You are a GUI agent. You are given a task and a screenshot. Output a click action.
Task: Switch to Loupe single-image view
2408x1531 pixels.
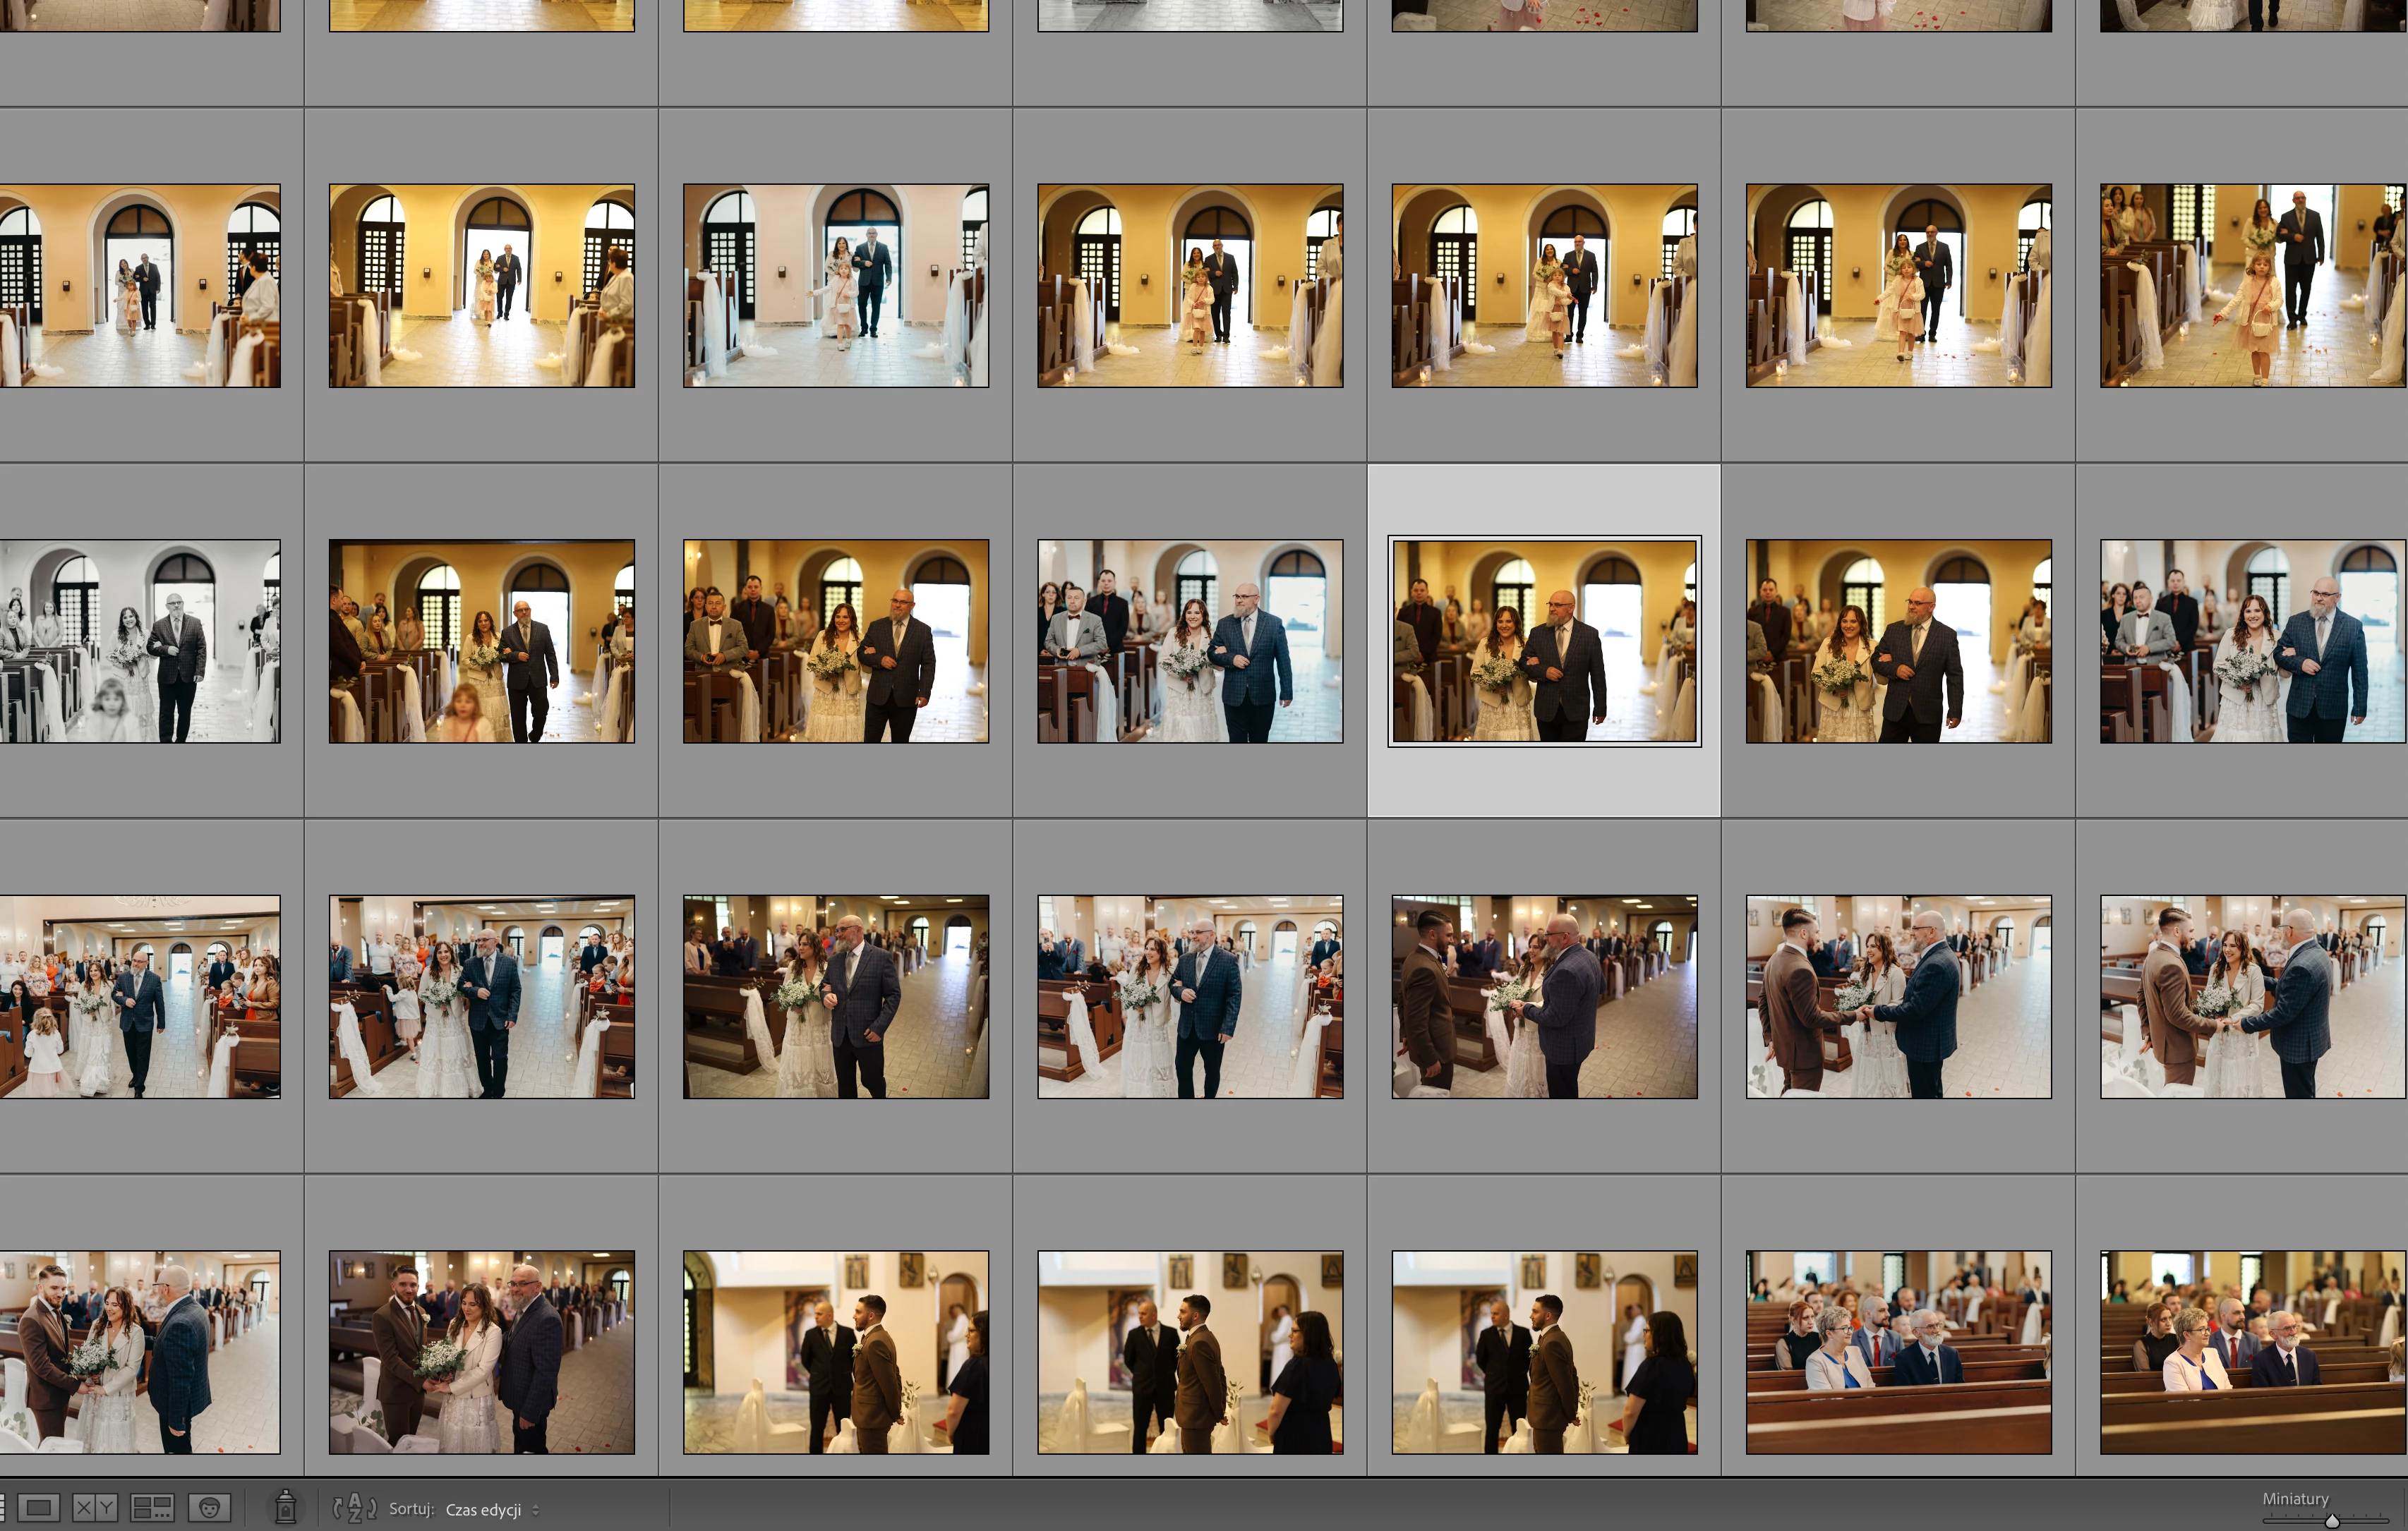click(x=39, y=1508)
